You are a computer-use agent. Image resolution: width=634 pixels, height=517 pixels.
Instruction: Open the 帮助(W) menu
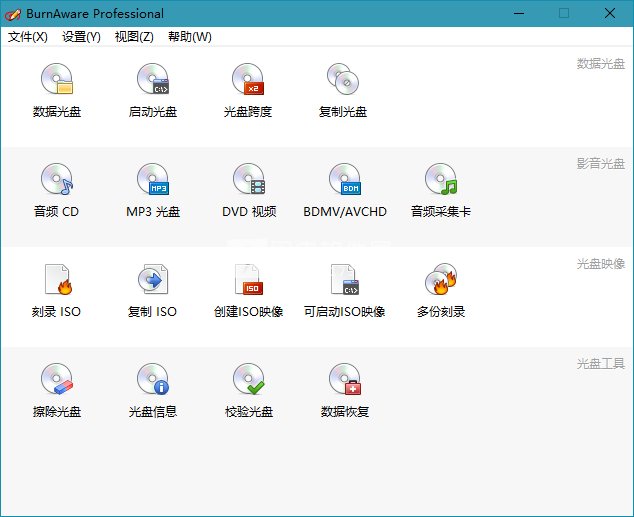[x=190, y=37]
